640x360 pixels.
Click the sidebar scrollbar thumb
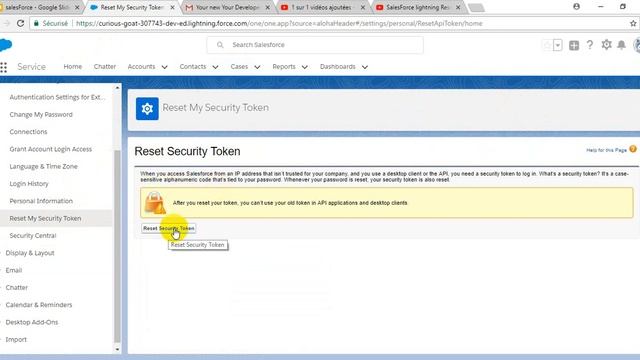(118, 247)
